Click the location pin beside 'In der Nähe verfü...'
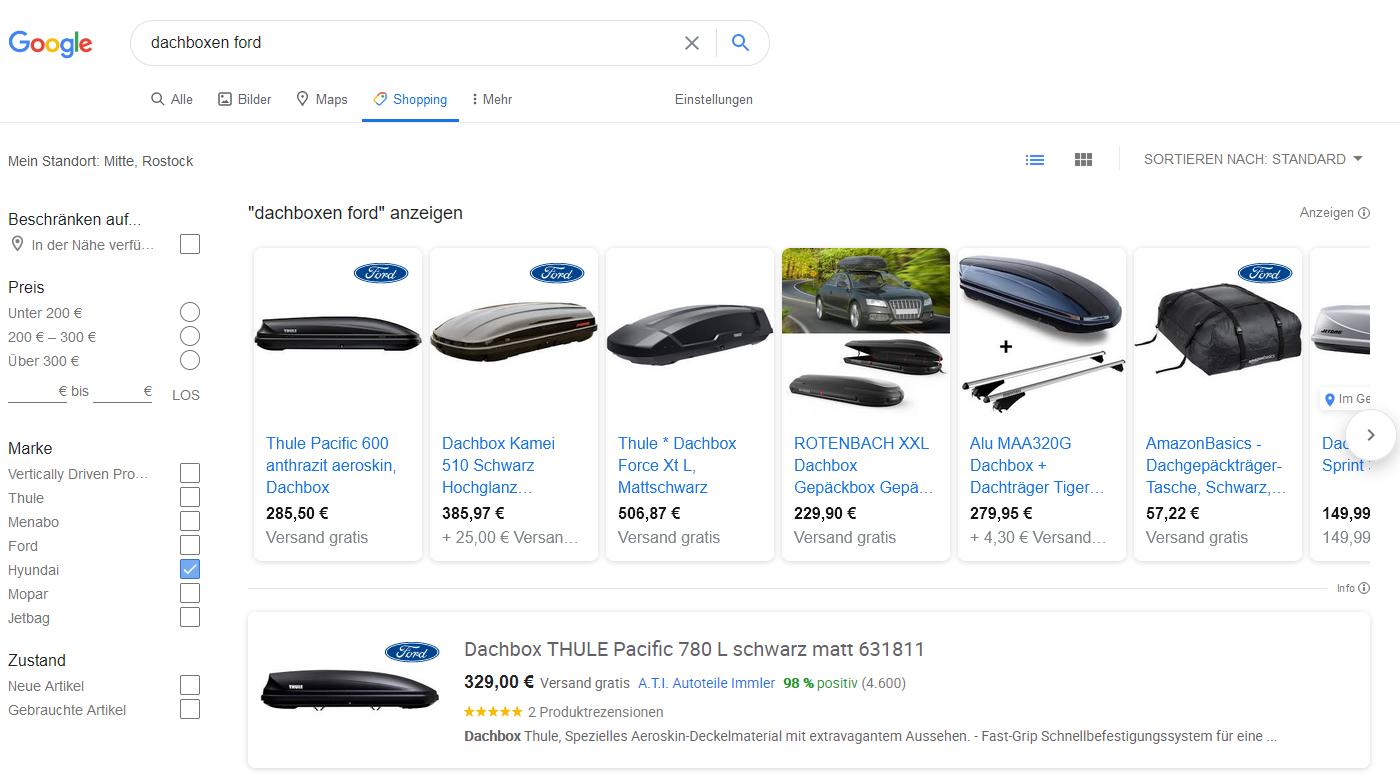The image size is (1400, 780). [x=16, y=243]
